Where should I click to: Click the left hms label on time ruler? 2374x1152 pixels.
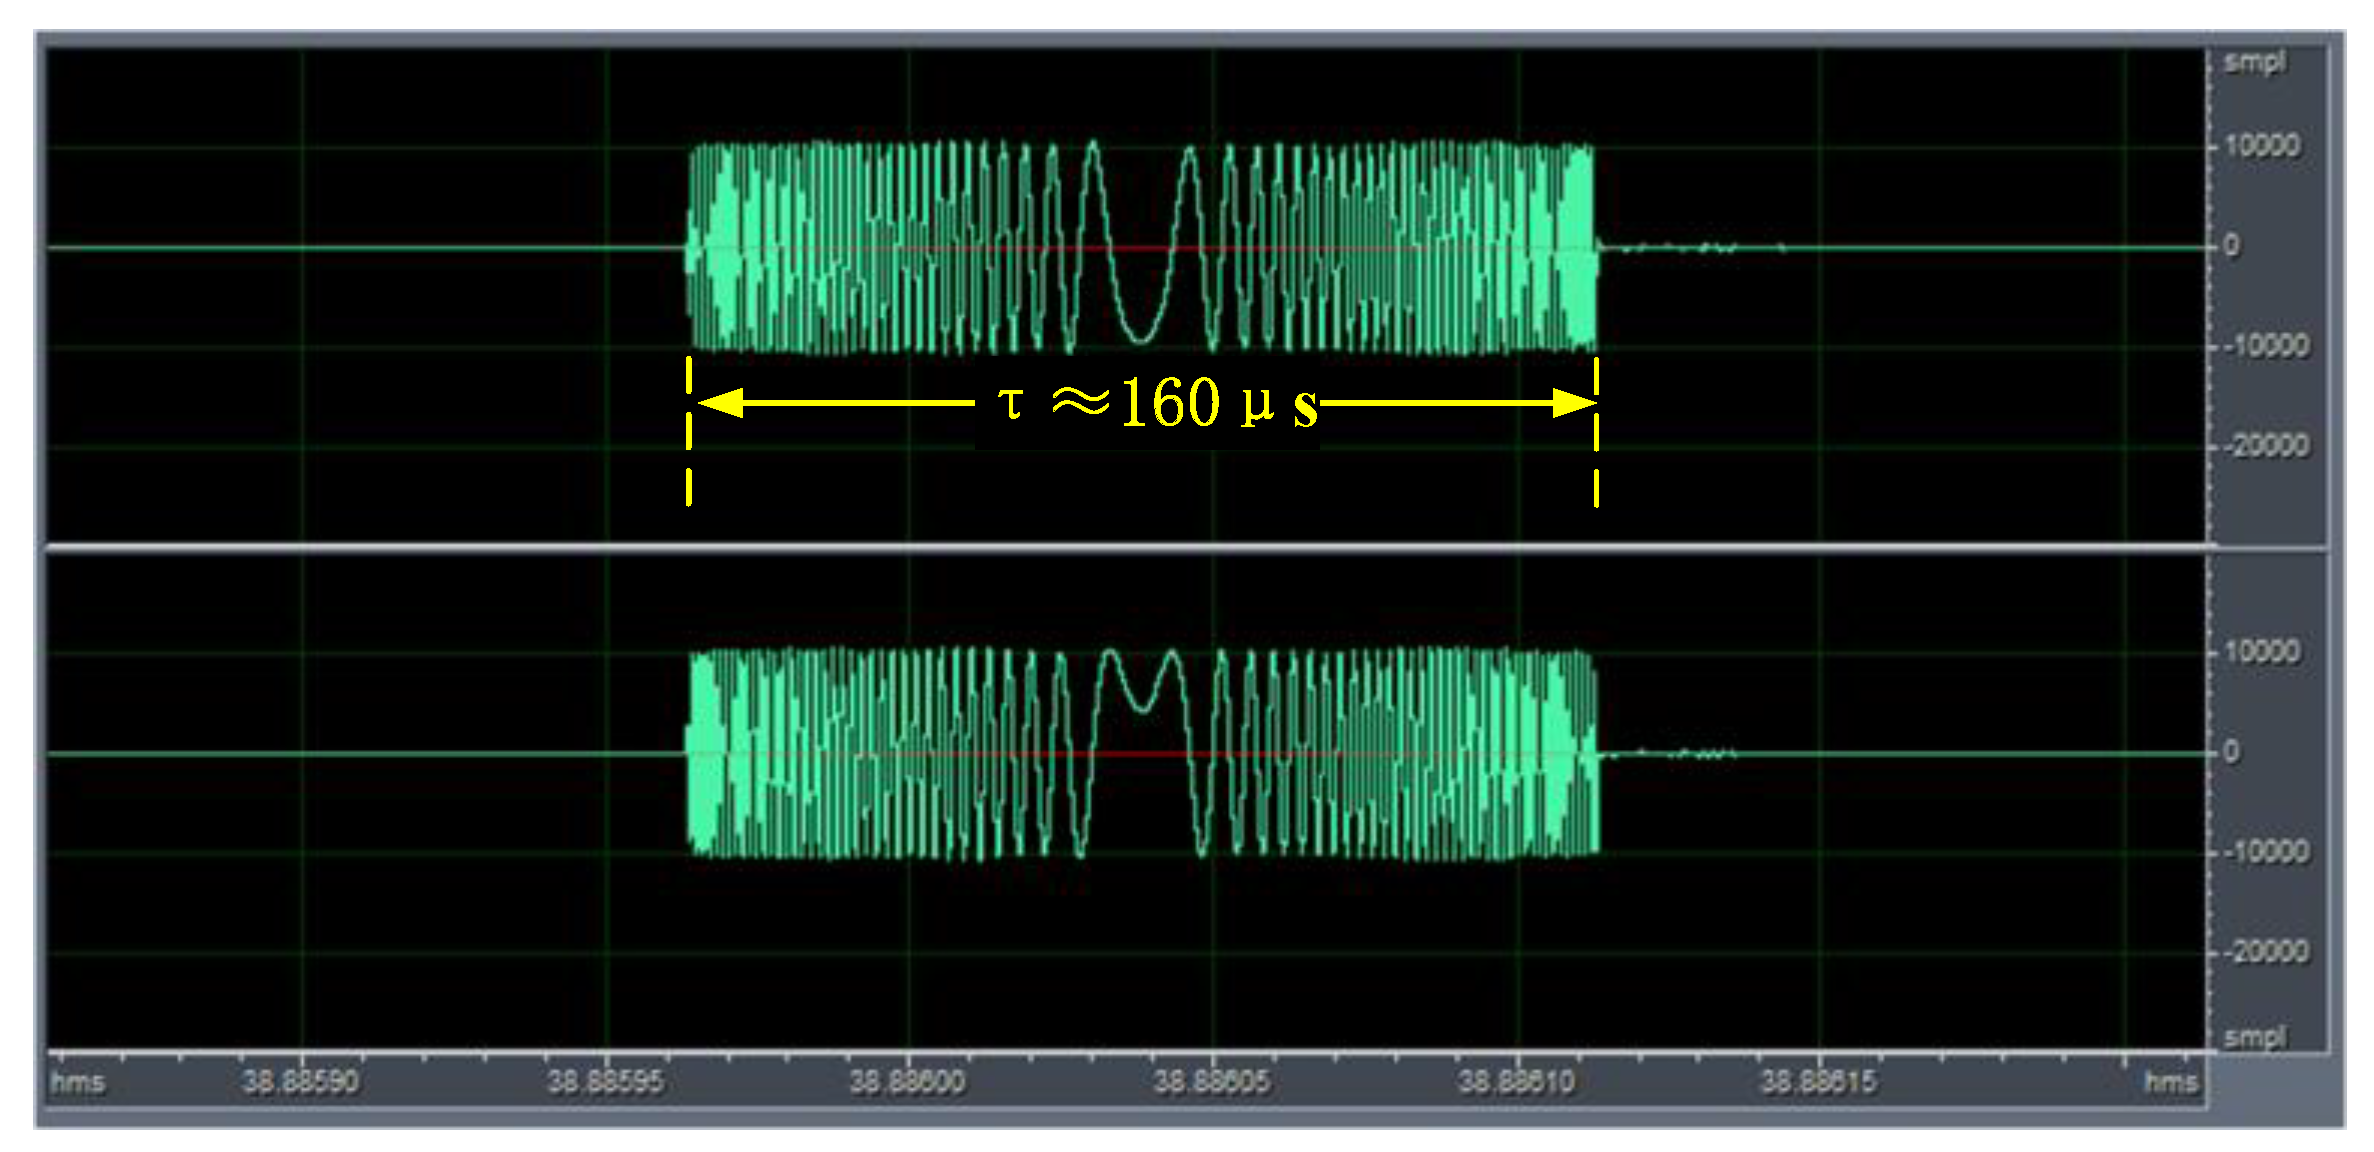pos(77,1081)
